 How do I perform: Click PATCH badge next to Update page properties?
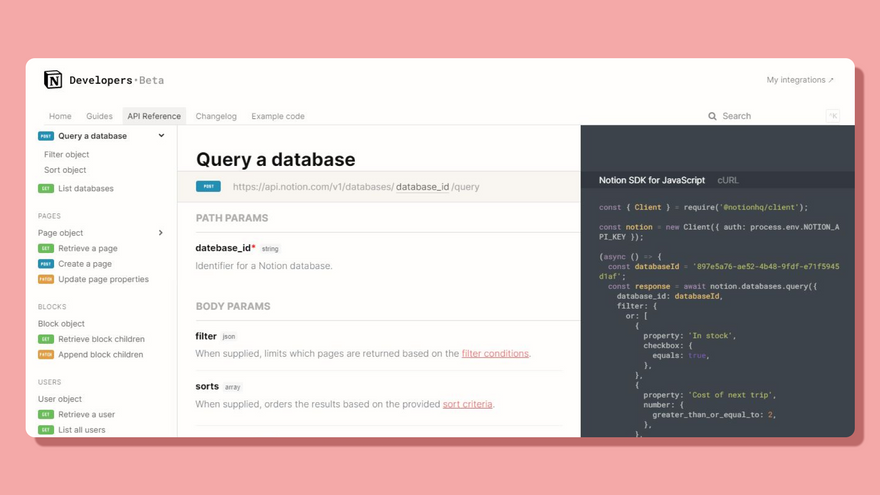(46, 279)
